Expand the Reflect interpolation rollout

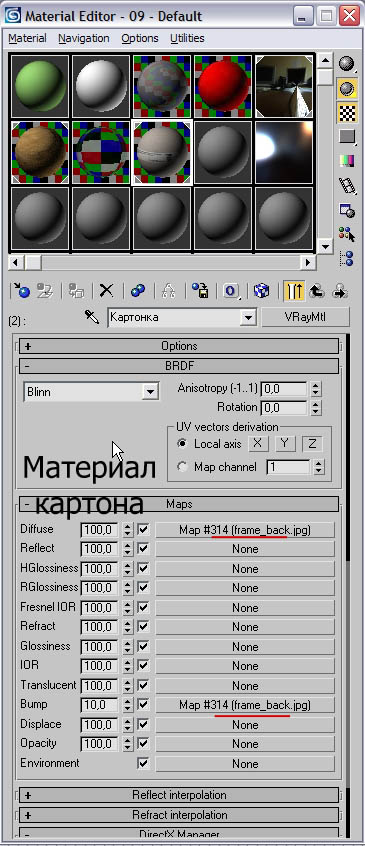tap(179, 795)
